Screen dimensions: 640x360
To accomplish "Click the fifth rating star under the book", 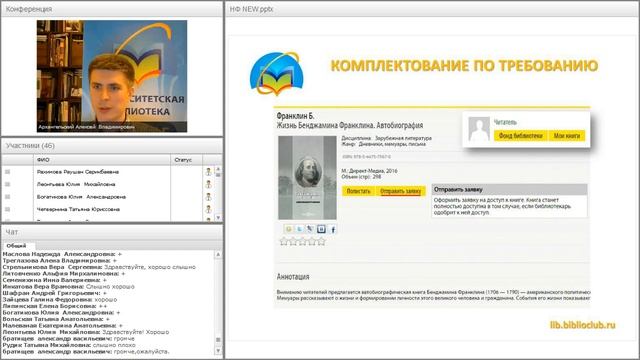I will tap(321, 242).
